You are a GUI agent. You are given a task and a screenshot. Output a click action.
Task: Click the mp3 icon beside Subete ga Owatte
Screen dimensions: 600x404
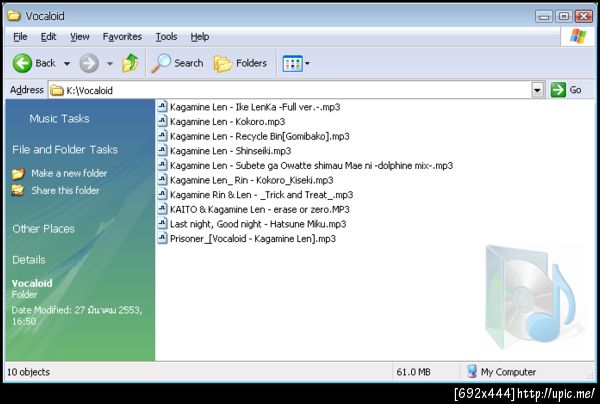pos(163,165)
